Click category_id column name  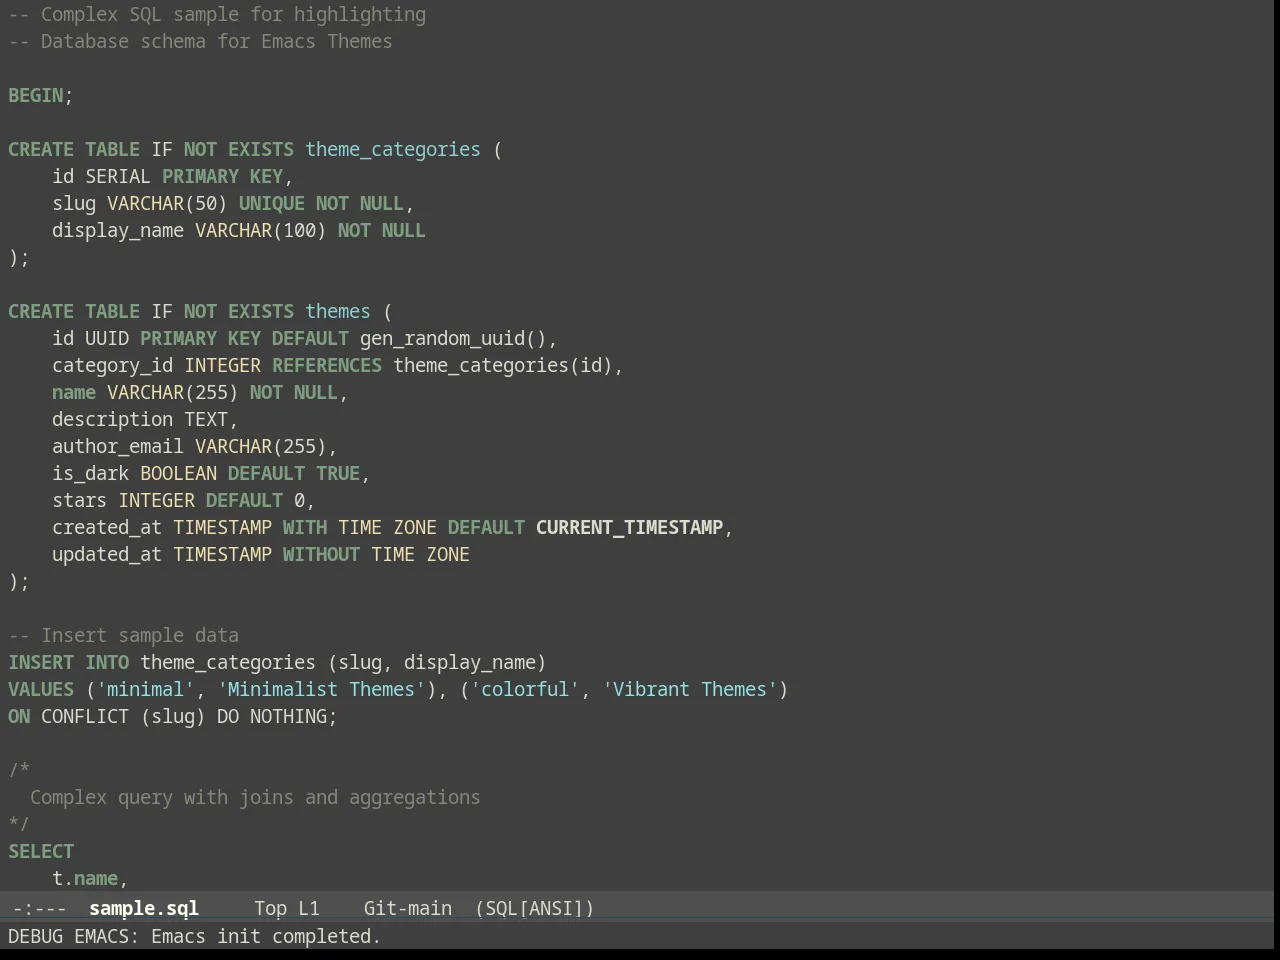click(x=113, y=365)
